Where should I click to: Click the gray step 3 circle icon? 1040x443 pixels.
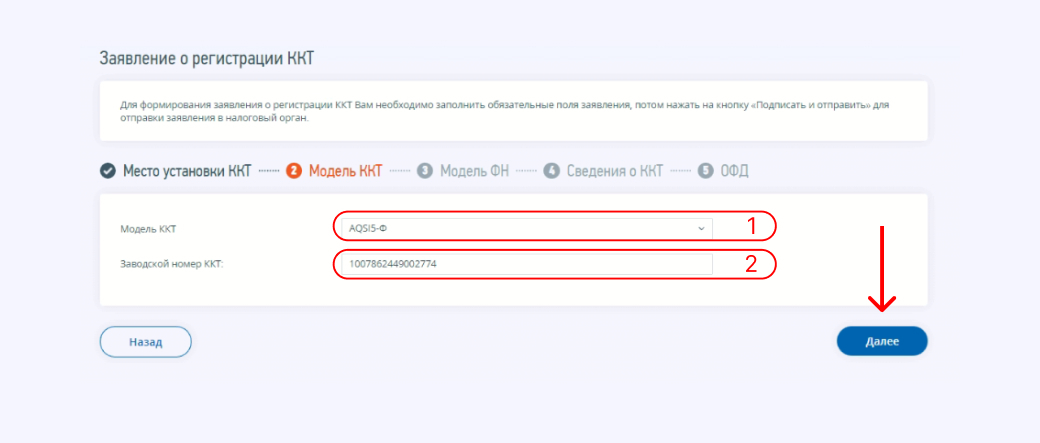pyautogui.click(x=425, y=170)
